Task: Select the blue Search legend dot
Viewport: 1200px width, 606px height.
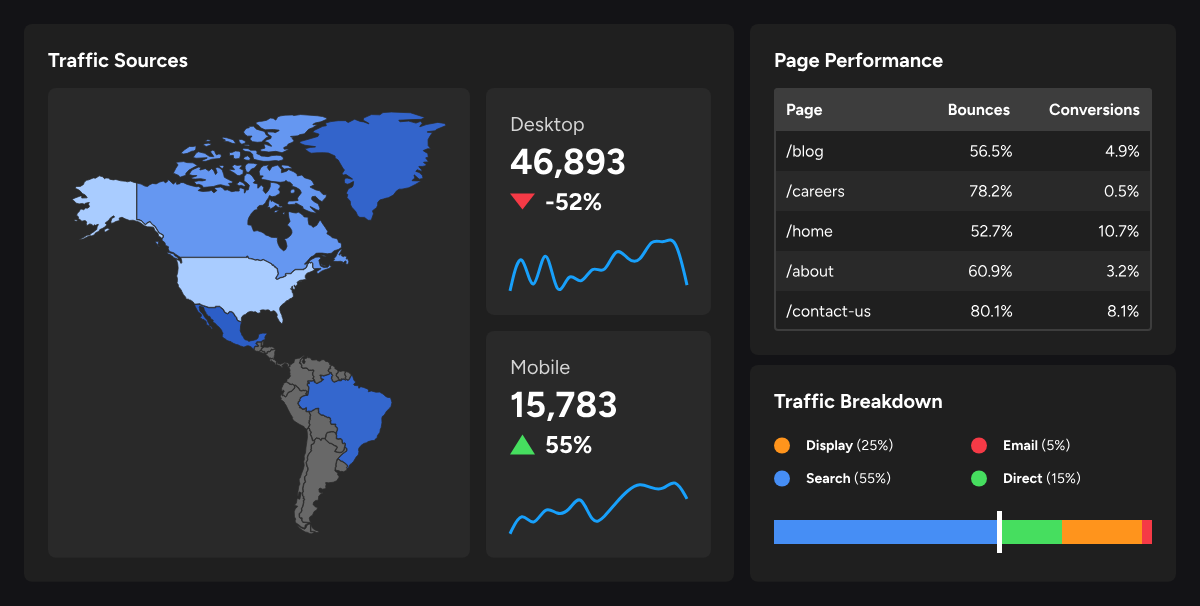Action: click(x=784, y=478)
